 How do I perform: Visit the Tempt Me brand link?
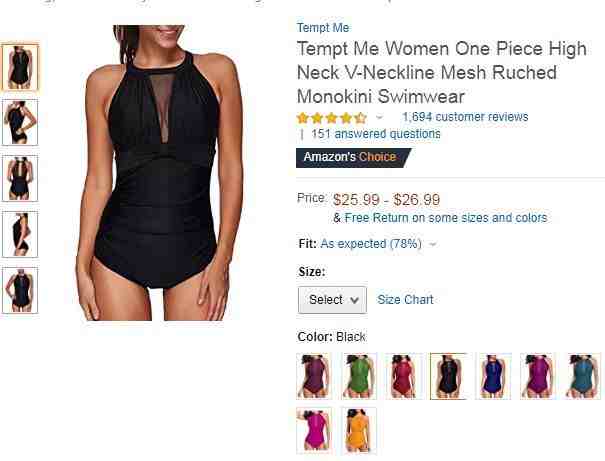pyautogui.click(x=323, y=28)
